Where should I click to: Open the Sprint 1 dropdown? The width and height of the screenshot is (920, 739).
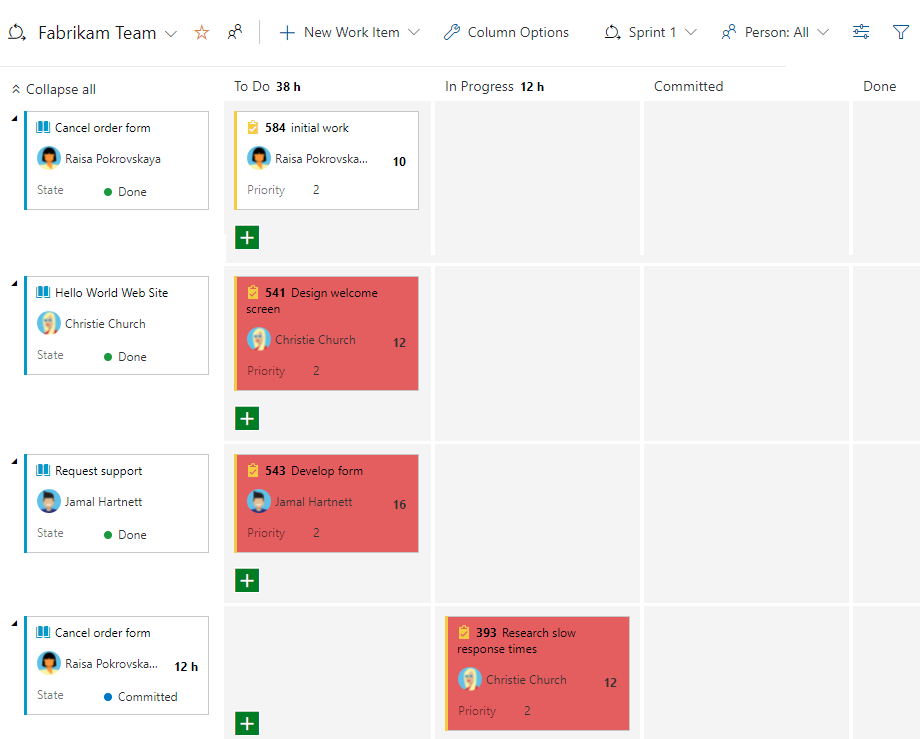[651, 32]
